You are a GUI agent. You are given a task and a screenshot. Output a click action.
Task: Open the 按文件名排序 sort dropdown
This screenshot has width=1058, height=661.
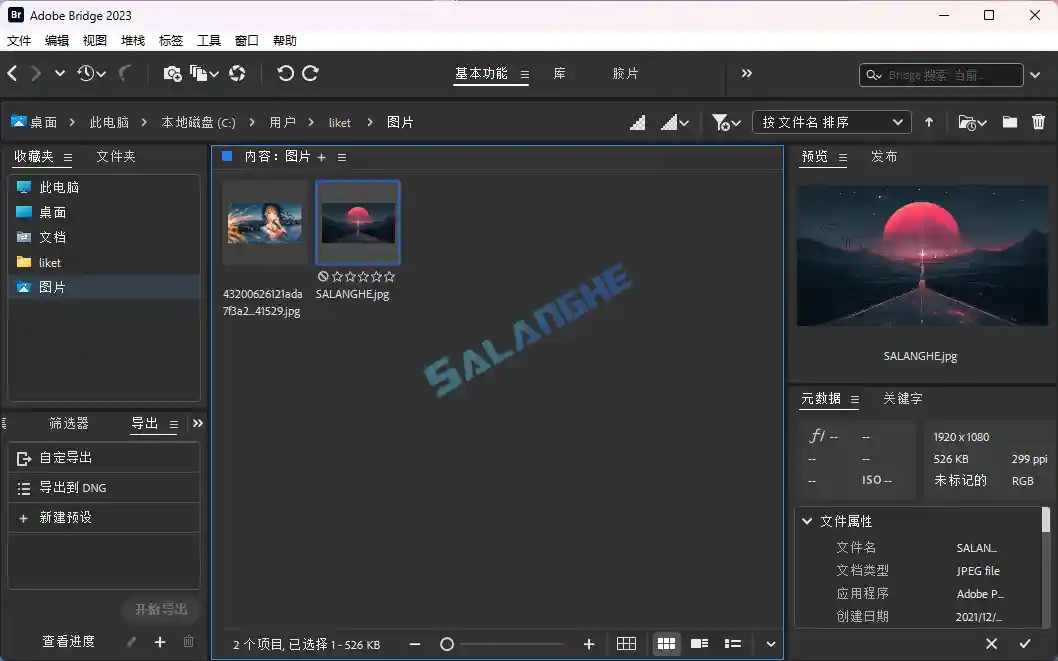(x=831, y=121)
